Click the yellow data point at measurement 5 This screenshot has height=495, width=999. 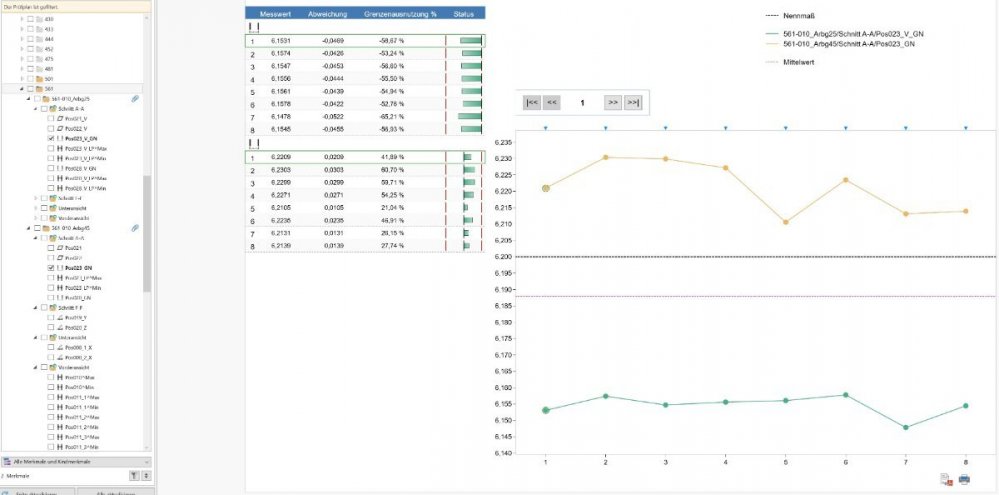click(x=786, y=222)
